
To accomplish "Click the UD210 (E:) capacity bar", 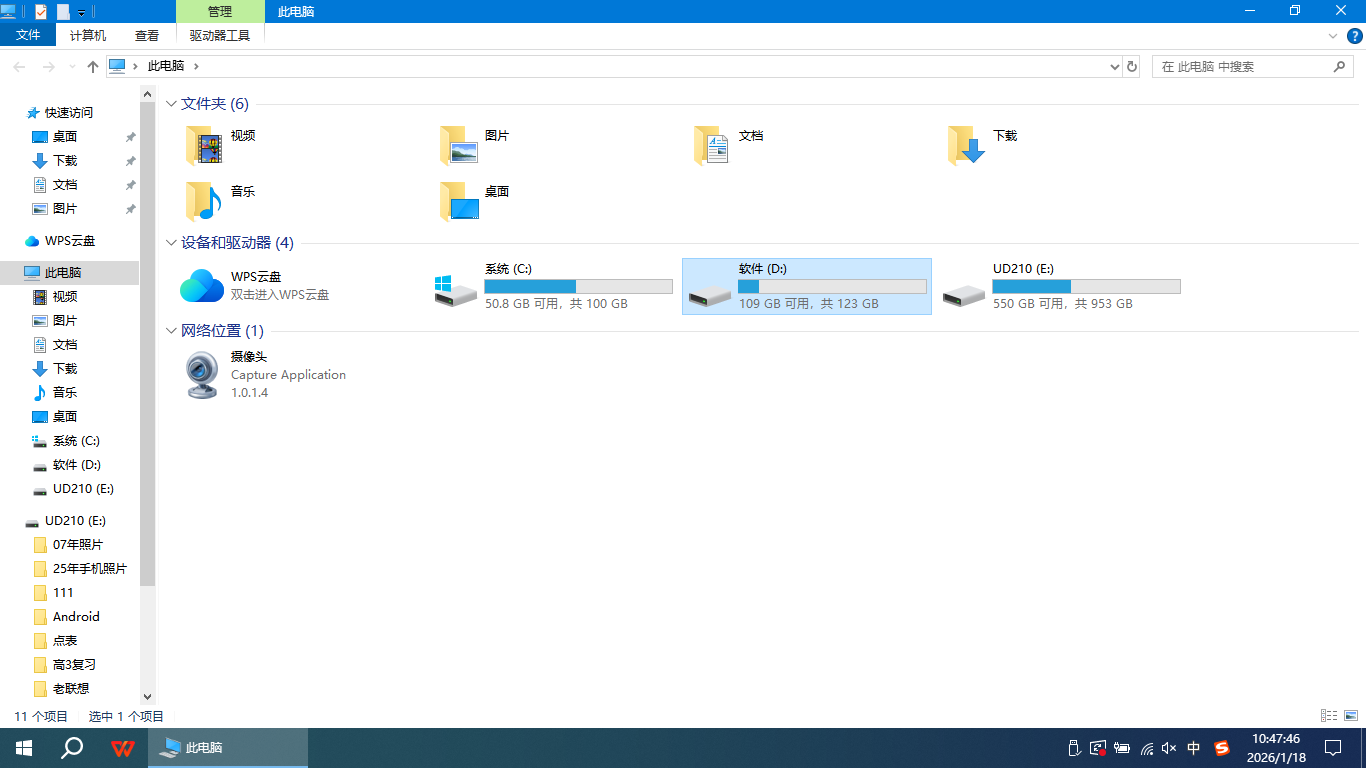I will click(1086, 287).
